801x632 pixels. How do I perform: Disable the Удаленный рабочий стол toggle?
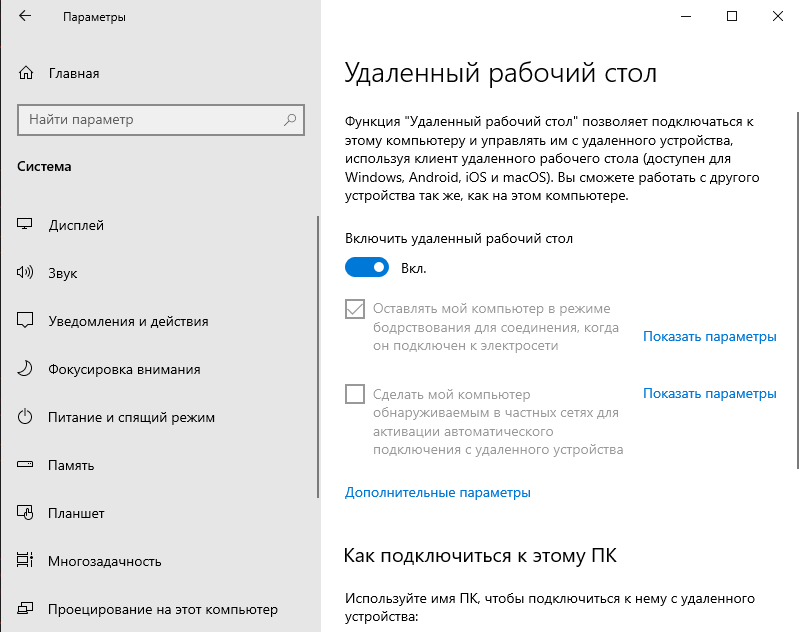point(366,267)
